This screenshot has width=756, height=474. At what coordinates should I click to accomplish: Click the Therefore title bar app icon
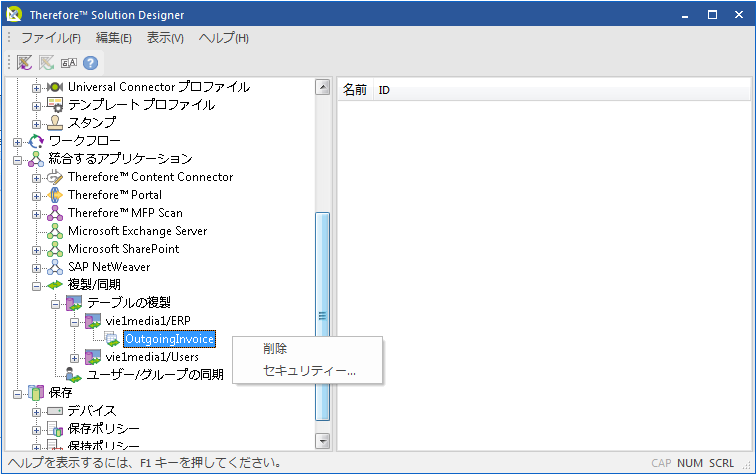14,14
